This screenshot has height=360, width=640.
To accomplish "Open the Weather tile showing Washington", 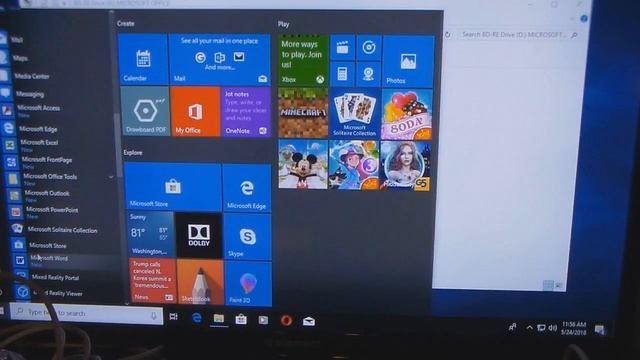I will tap(151, 235).
